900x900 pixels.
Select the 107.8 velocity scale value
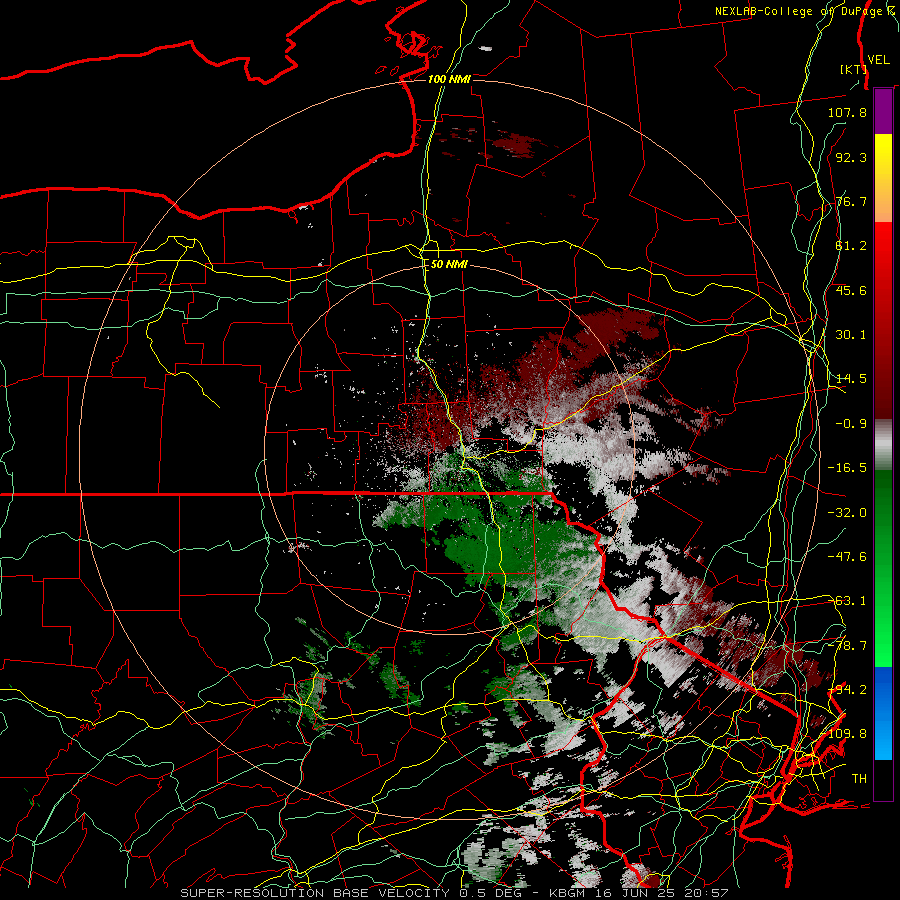coord(847,112)
